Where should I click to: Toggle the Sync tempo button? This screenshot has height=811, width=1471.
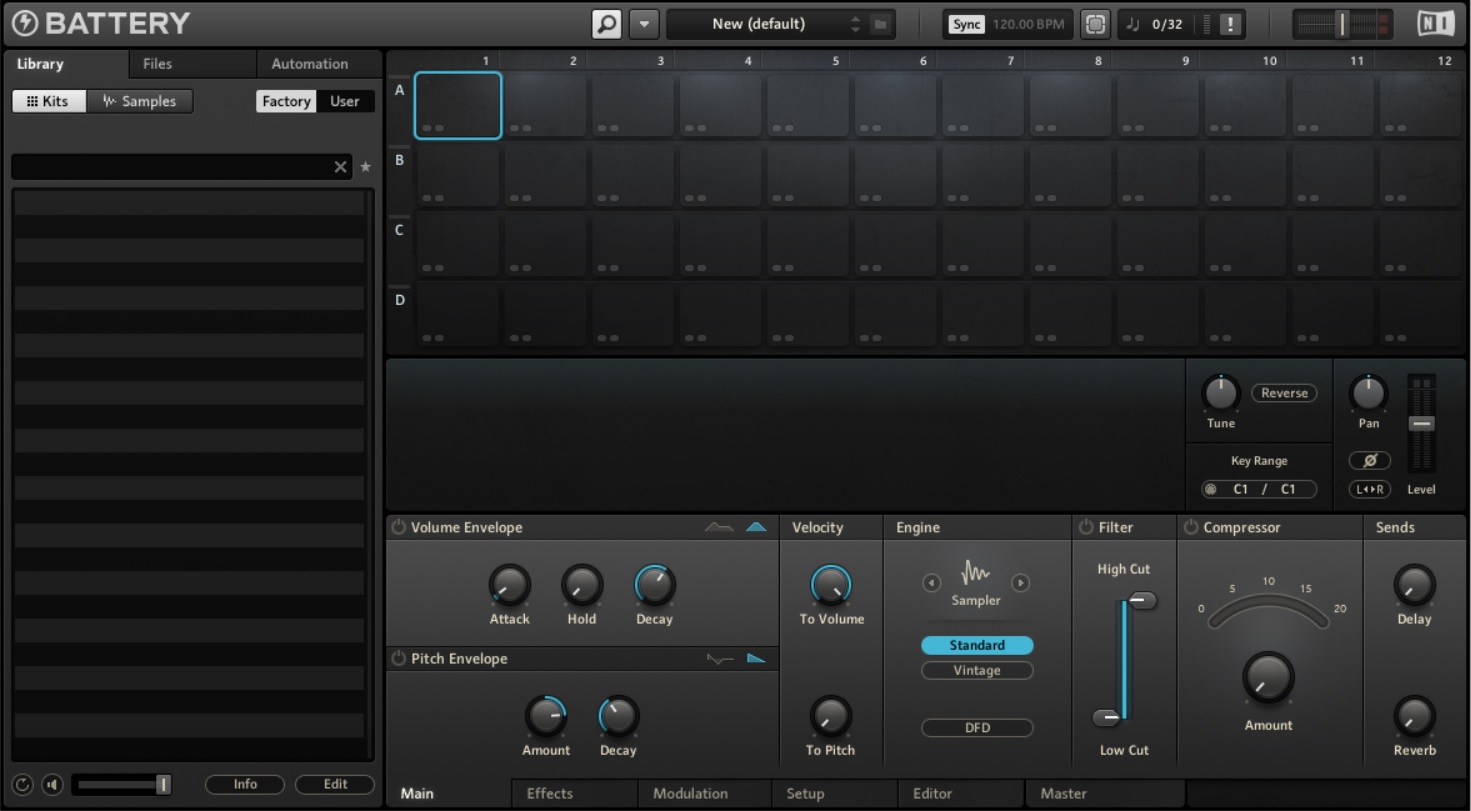pos(966,24)
